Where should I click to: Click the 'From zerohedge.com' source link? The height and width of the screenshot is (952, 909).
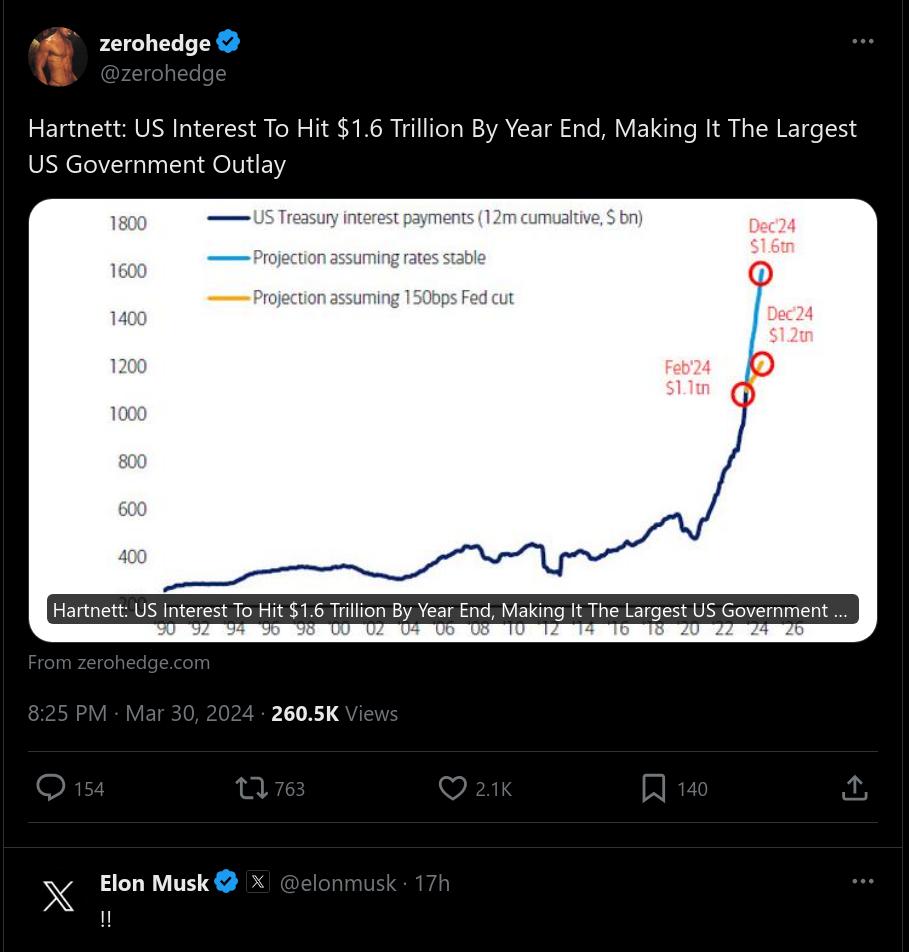[x=119, y=662]
